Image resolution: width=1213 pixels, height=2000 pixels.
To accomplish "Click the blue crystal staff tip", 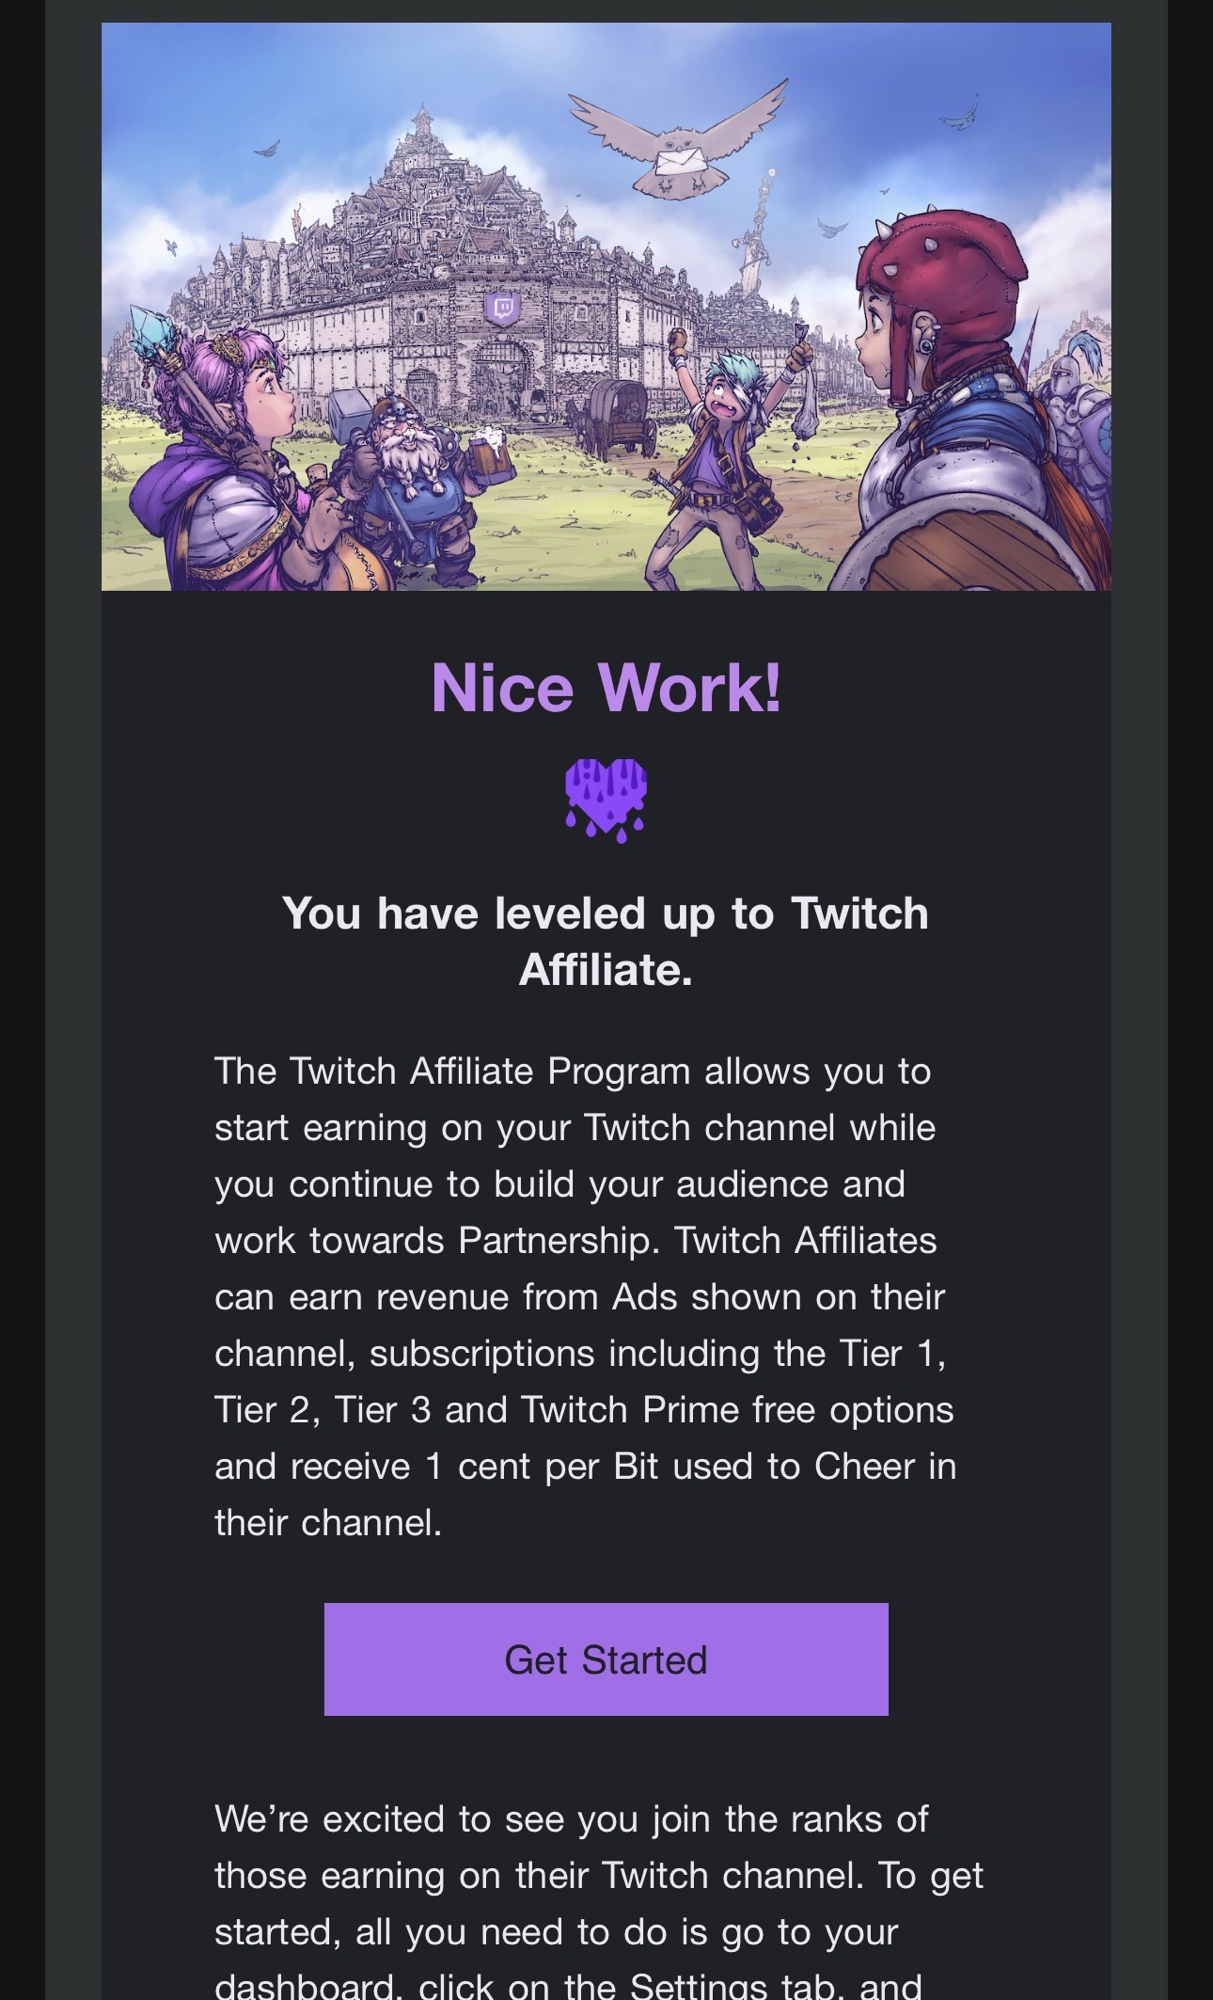I will (x=150, y=331).
